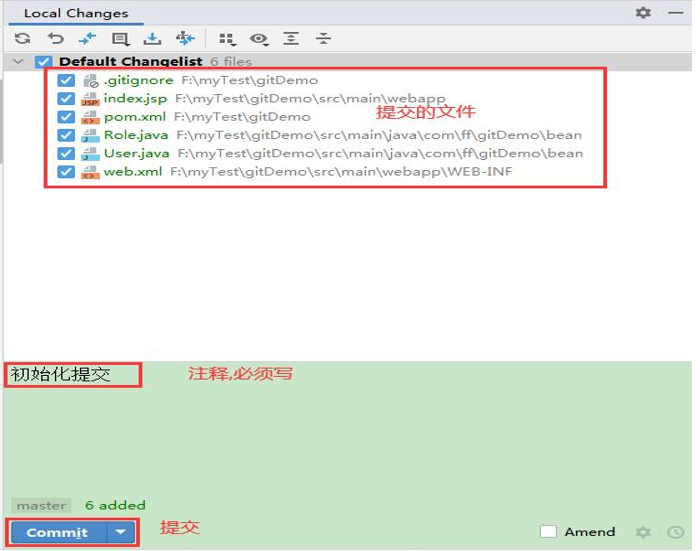Collapse the Default Changelist node

[18, 61]
